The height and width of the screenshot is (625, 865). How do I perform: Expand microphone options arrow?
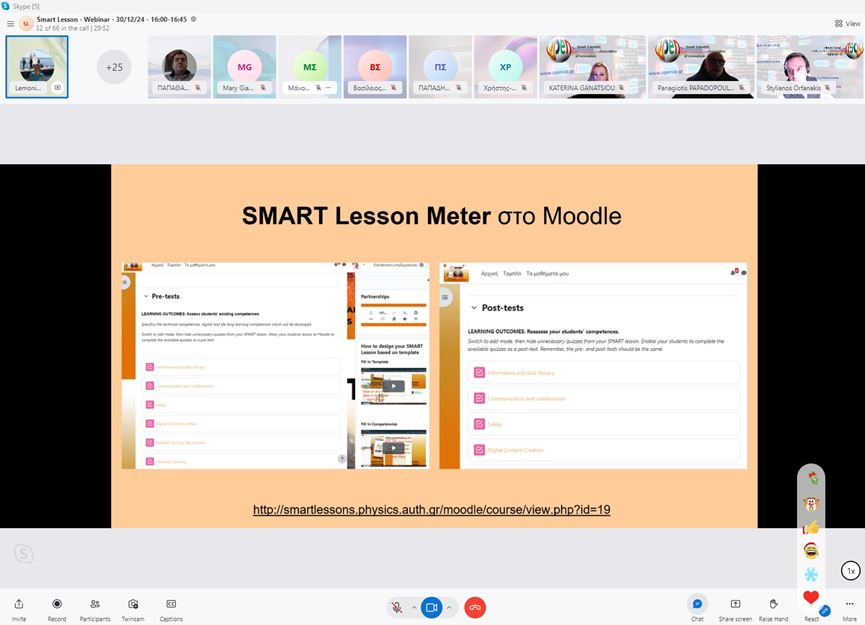414,607
